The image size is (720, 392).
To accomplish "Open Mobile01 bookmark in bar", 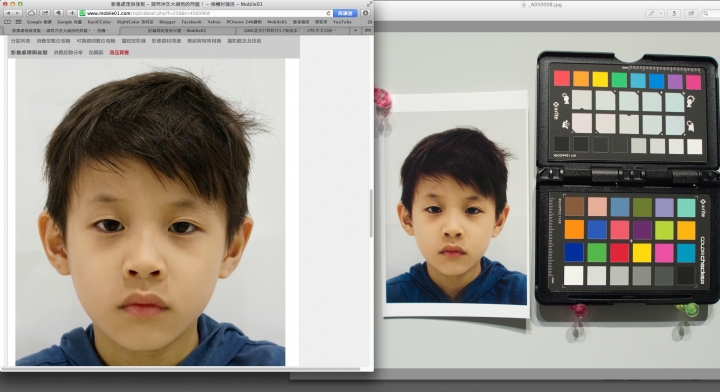I will [277, 22].
